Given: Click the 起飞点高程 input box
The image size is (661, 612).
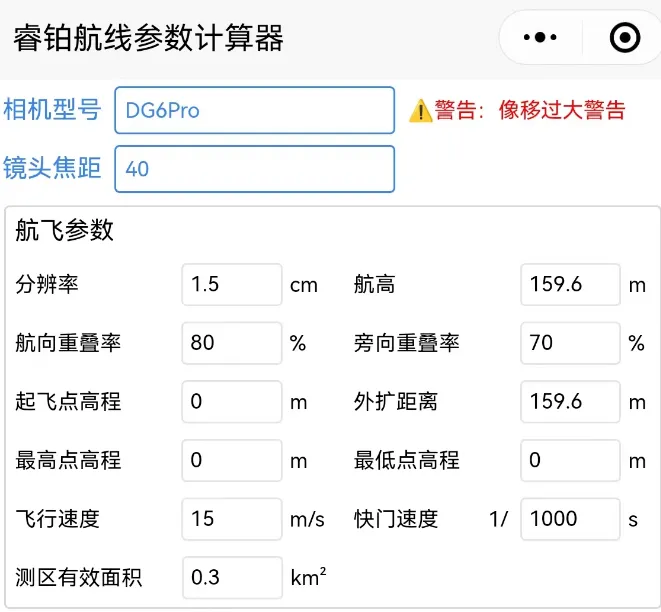Looking at the screenshot, I should (x=232, y=402).
